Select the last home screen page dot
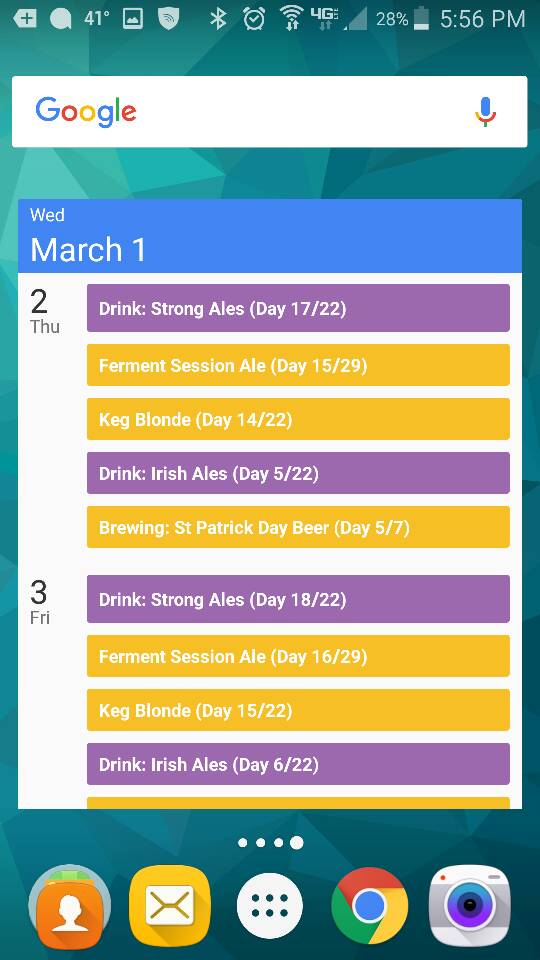The image size is (540, 960). tap(296, 842)
